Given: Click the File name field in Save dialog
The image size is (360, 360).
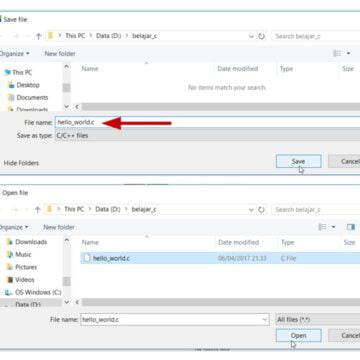Looking at the screenshot, I should (207, 122).
